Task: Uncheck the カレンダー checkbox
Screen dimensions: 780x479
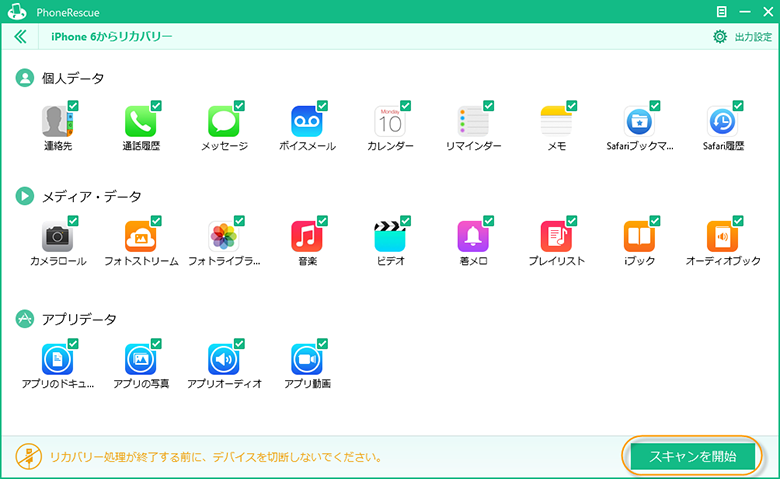Action: [x=406, y=105]
